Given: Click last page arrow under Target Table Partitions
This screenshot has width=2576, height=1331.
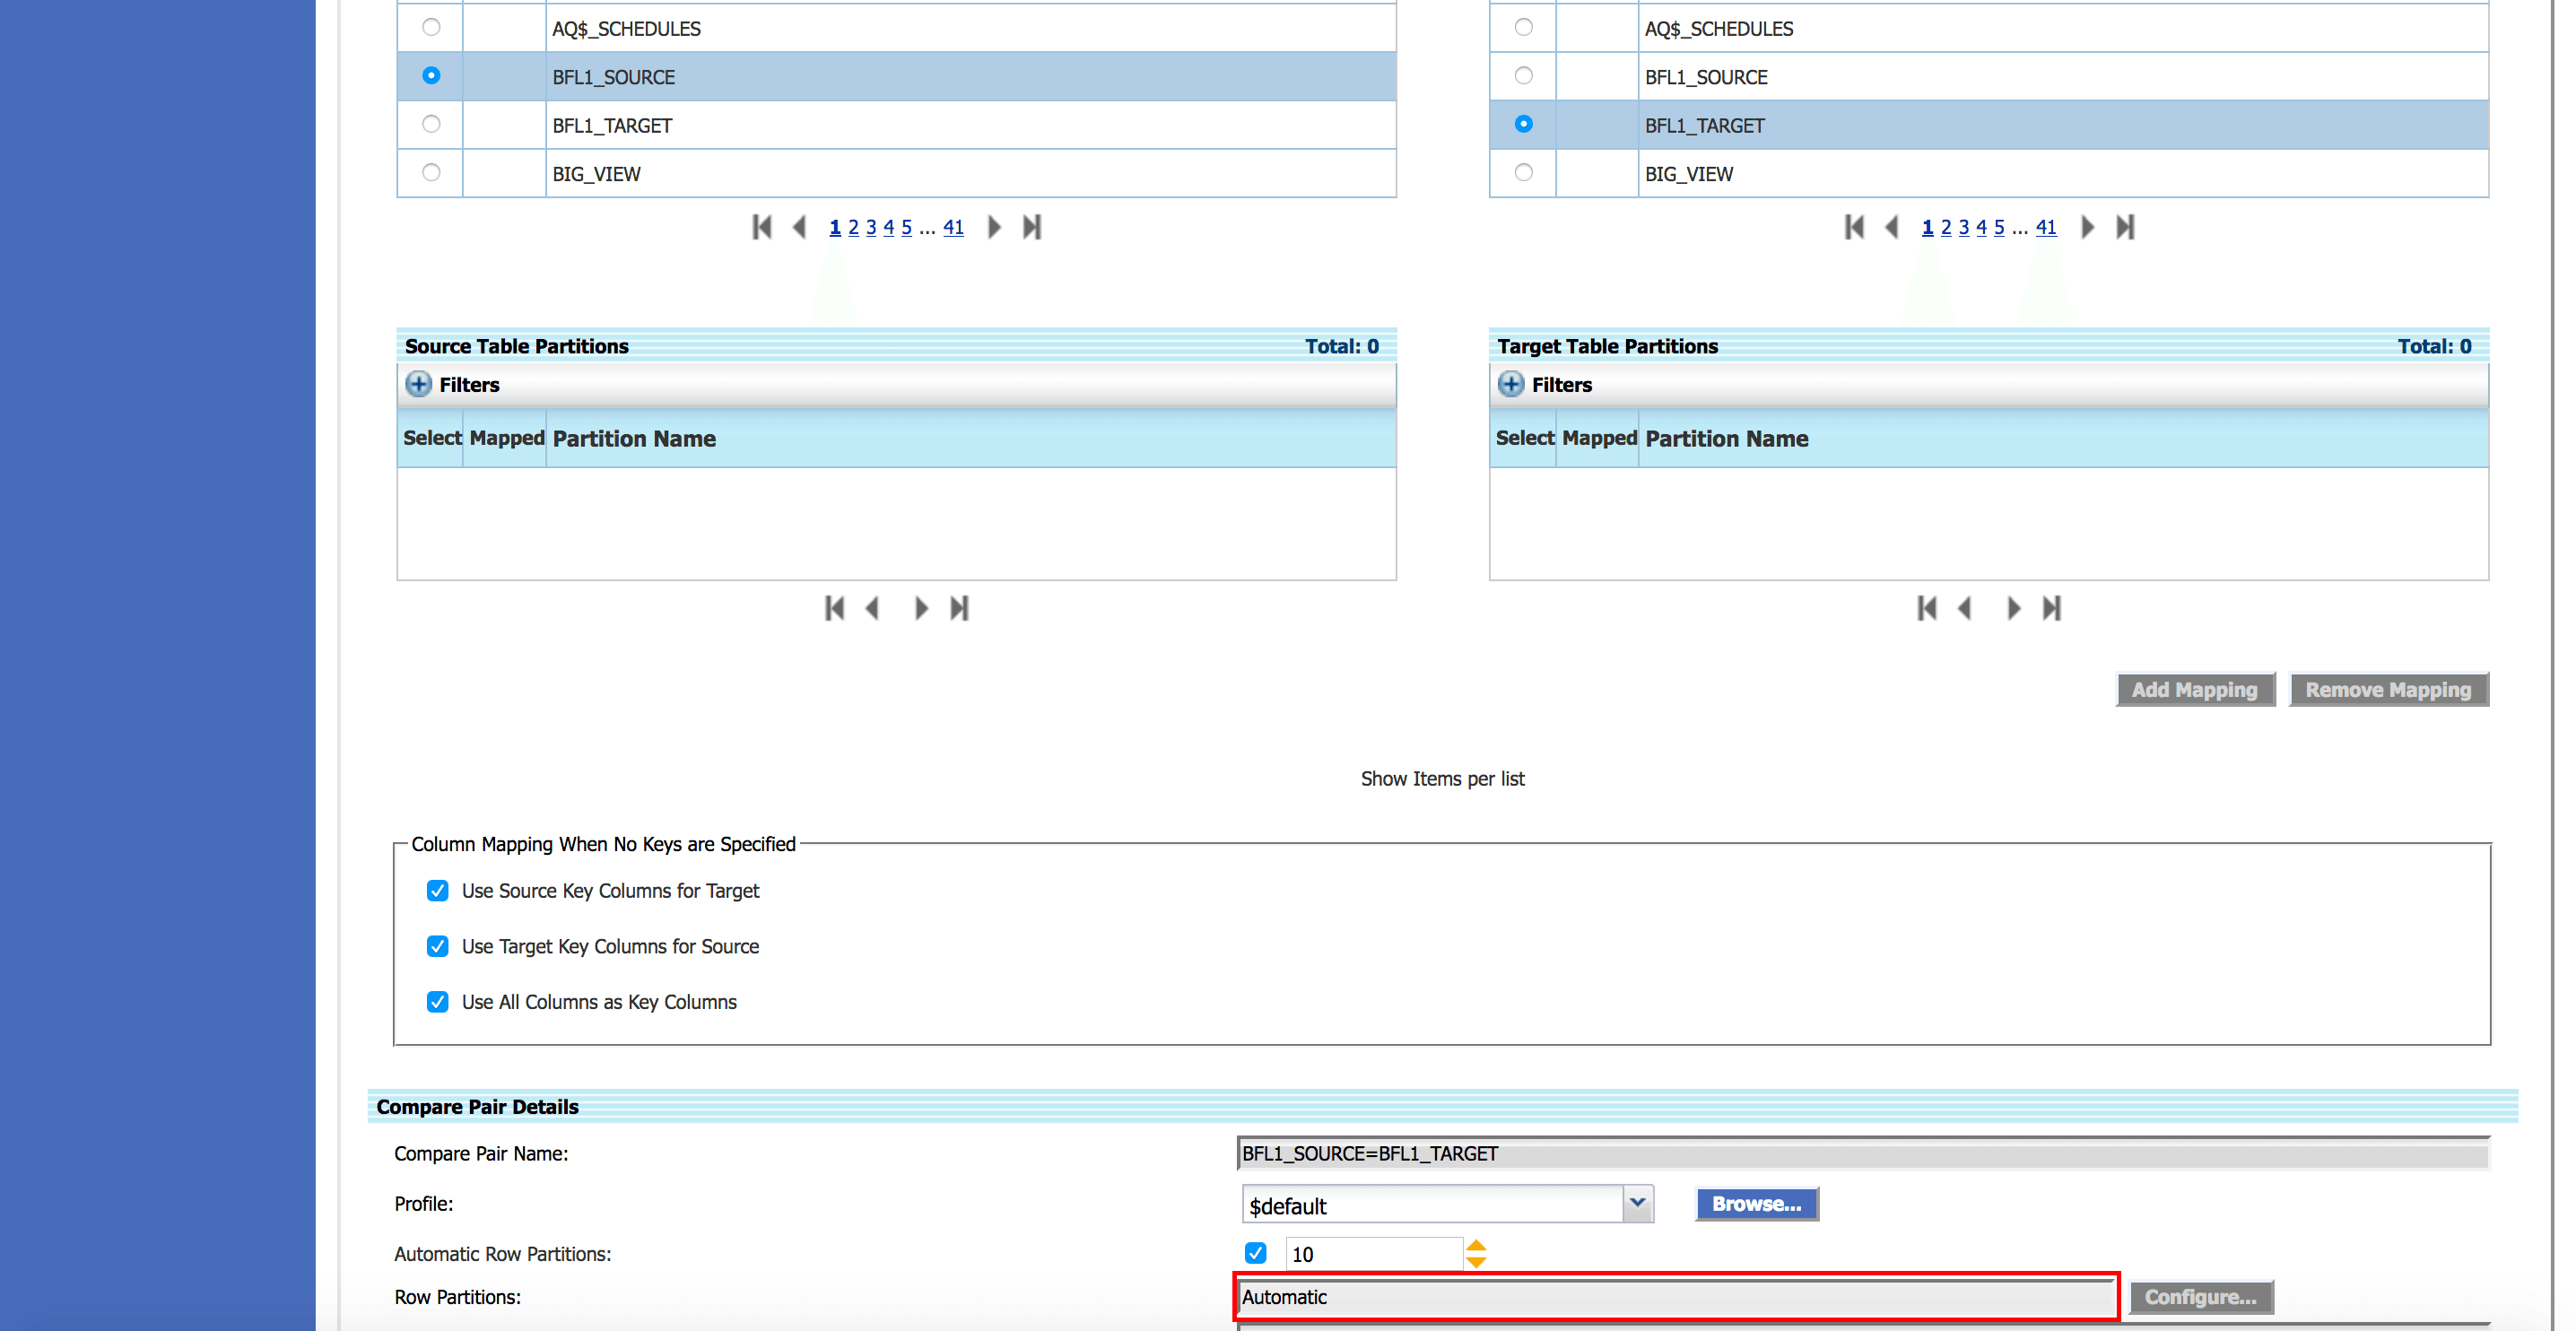Looking at the screenshot, I should pyautogui.click(x=2052, y=608).
